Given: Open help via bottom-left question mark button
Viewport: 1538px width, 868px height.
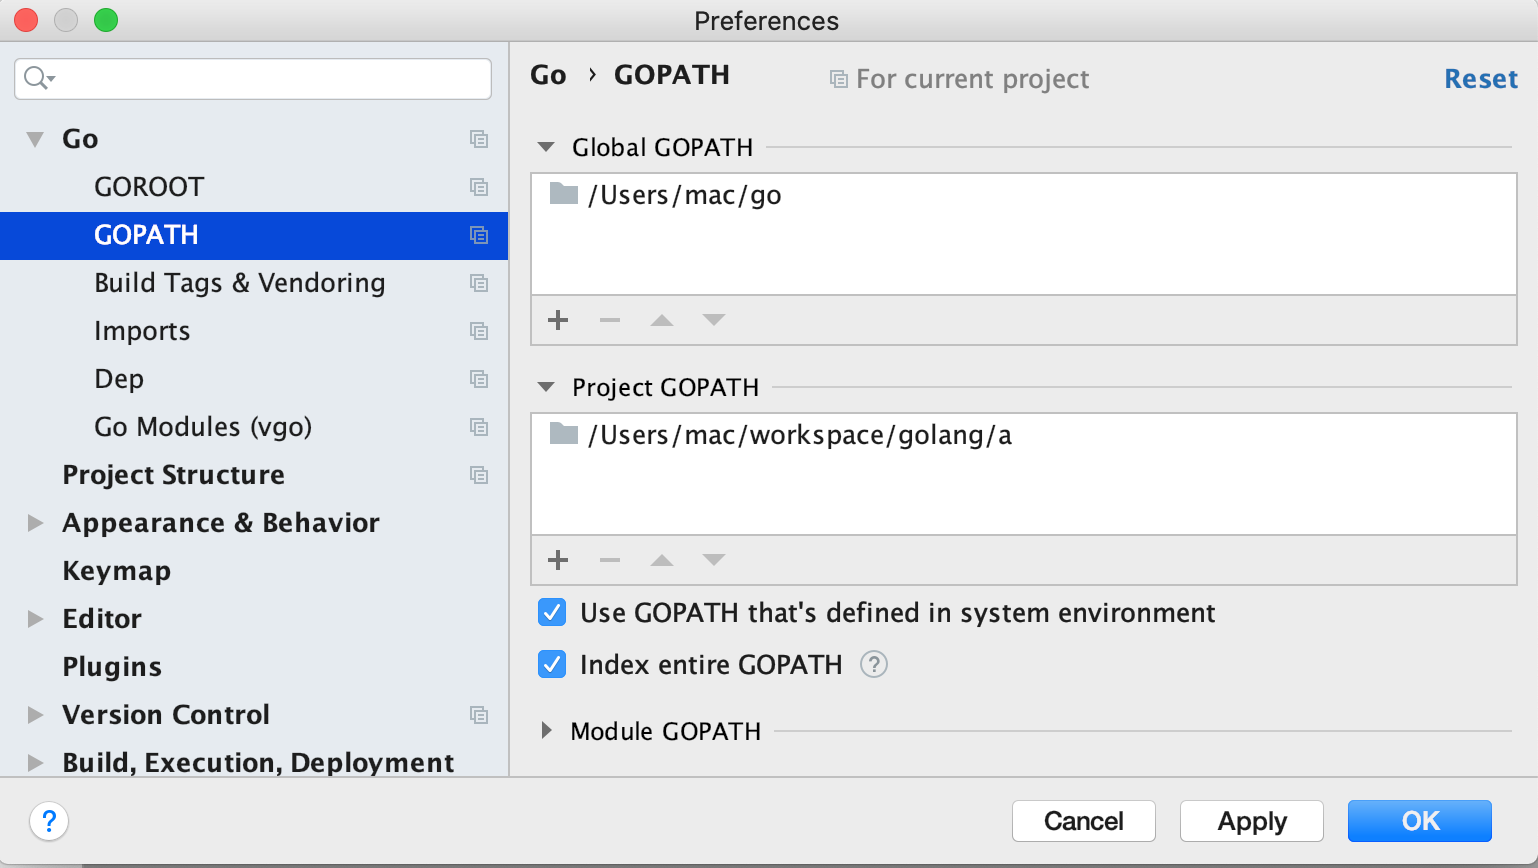Looking at the screenshot, I should [x=49, y=821].
